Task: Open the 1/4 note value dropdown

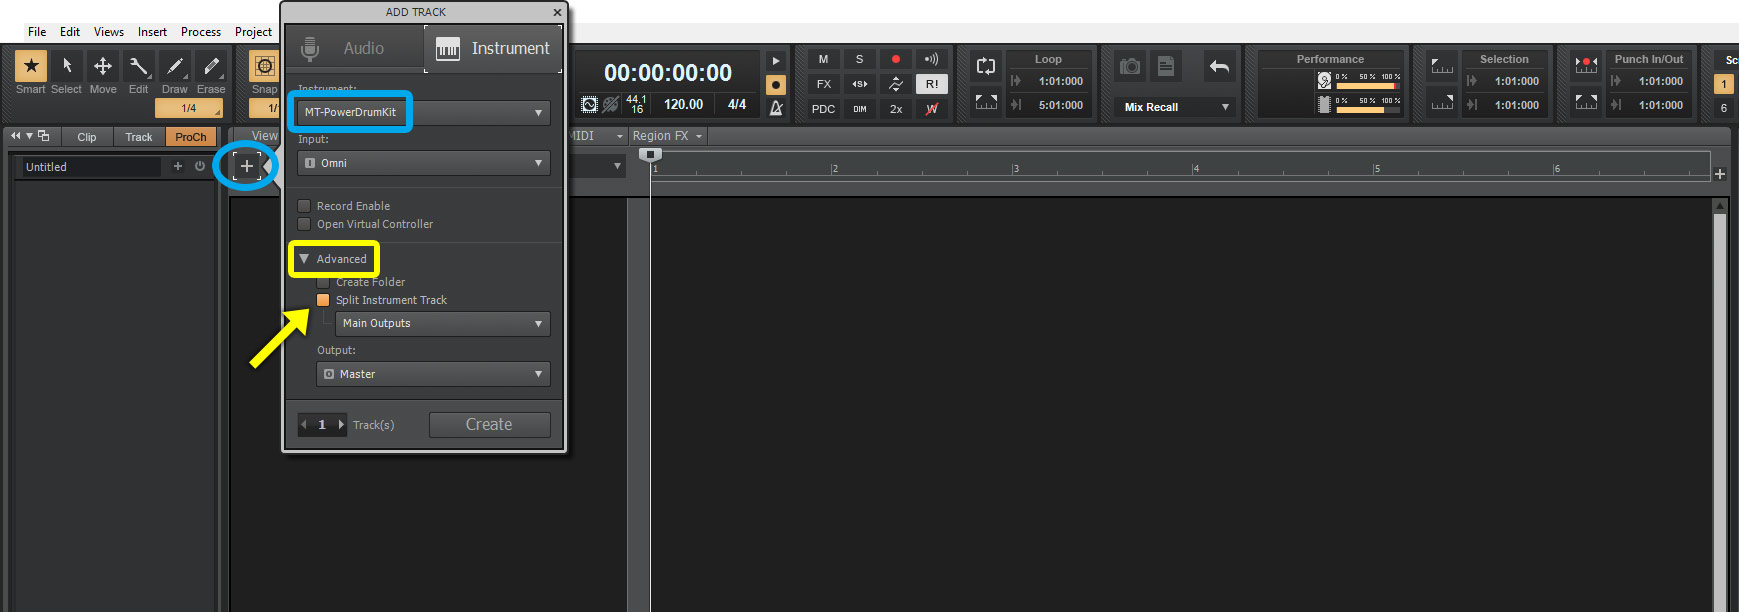Action: pyautogui.click(x=189, y=108)
